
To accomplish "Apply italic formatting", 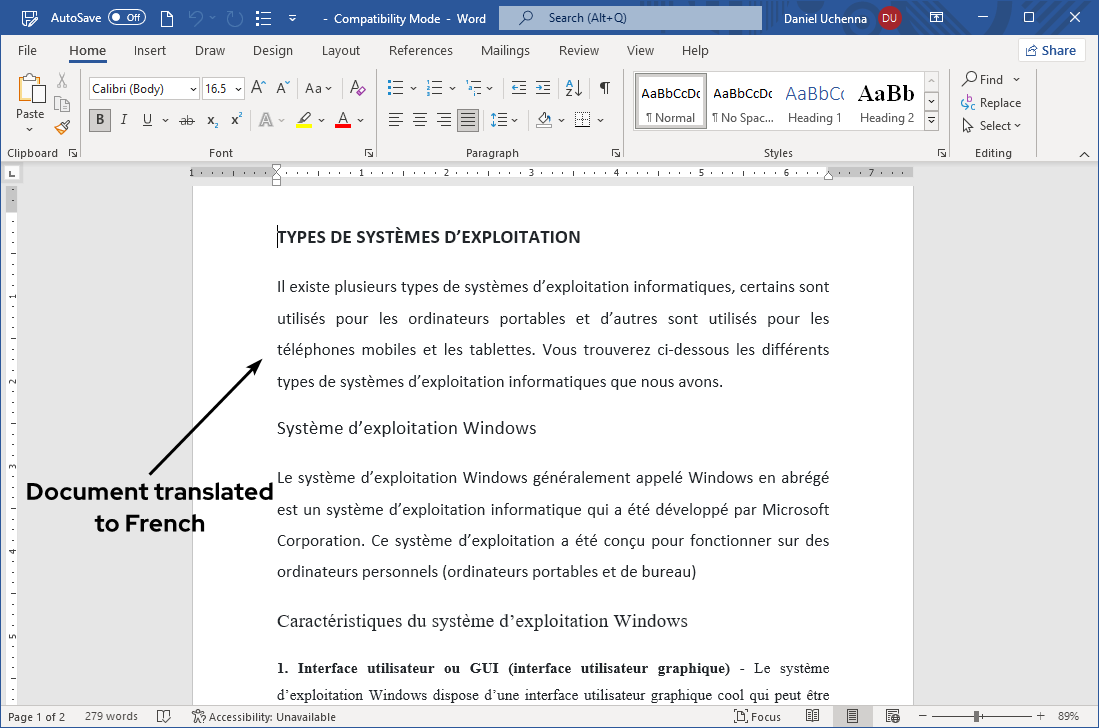I will (x=122, y=120).
